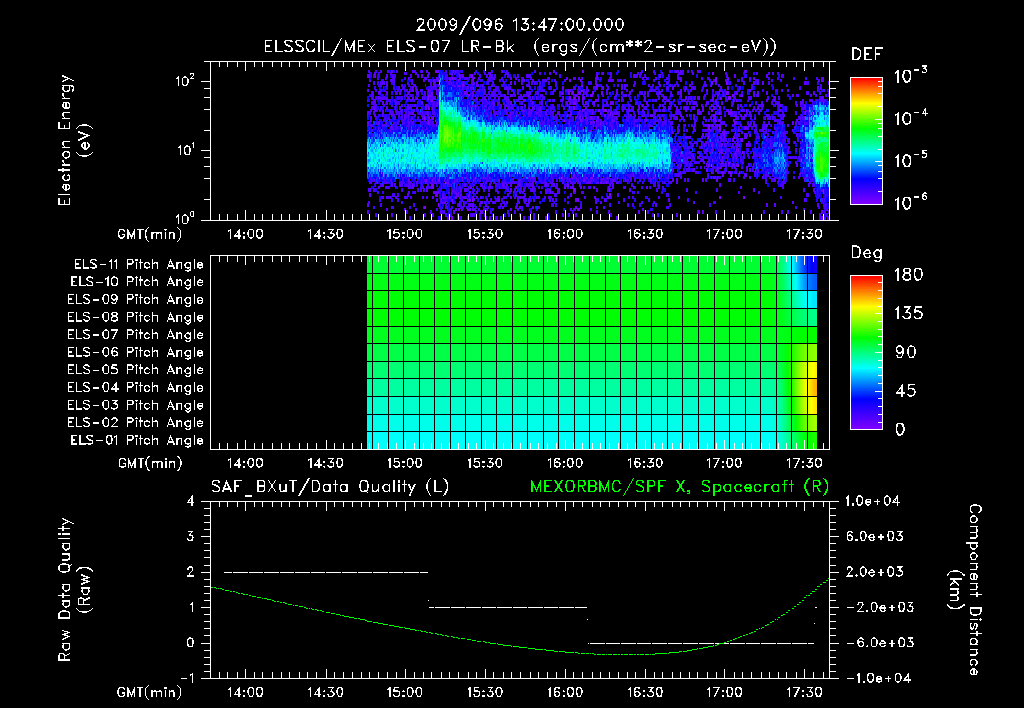Screen dimensions: 1024x708
Task: Click the 10² tick on the energy axis
Action: tap(185, 81)
